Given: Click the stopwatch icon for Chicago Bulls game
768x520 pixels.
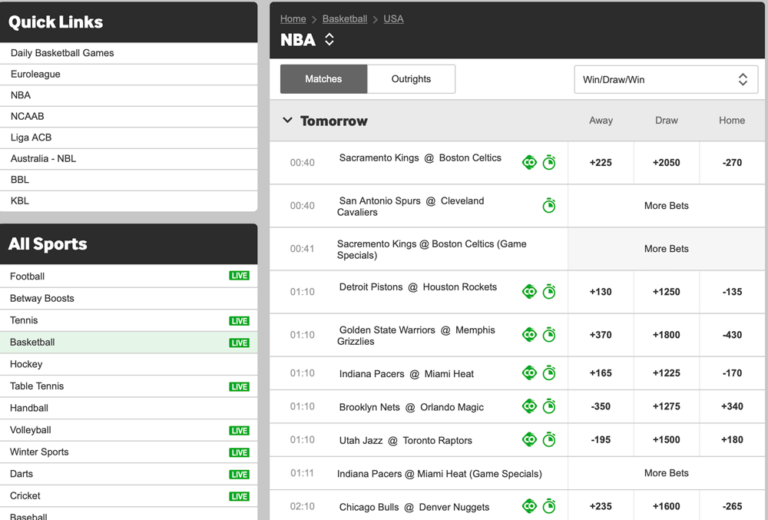Looking at the screenshot, I should coord(549,506).
